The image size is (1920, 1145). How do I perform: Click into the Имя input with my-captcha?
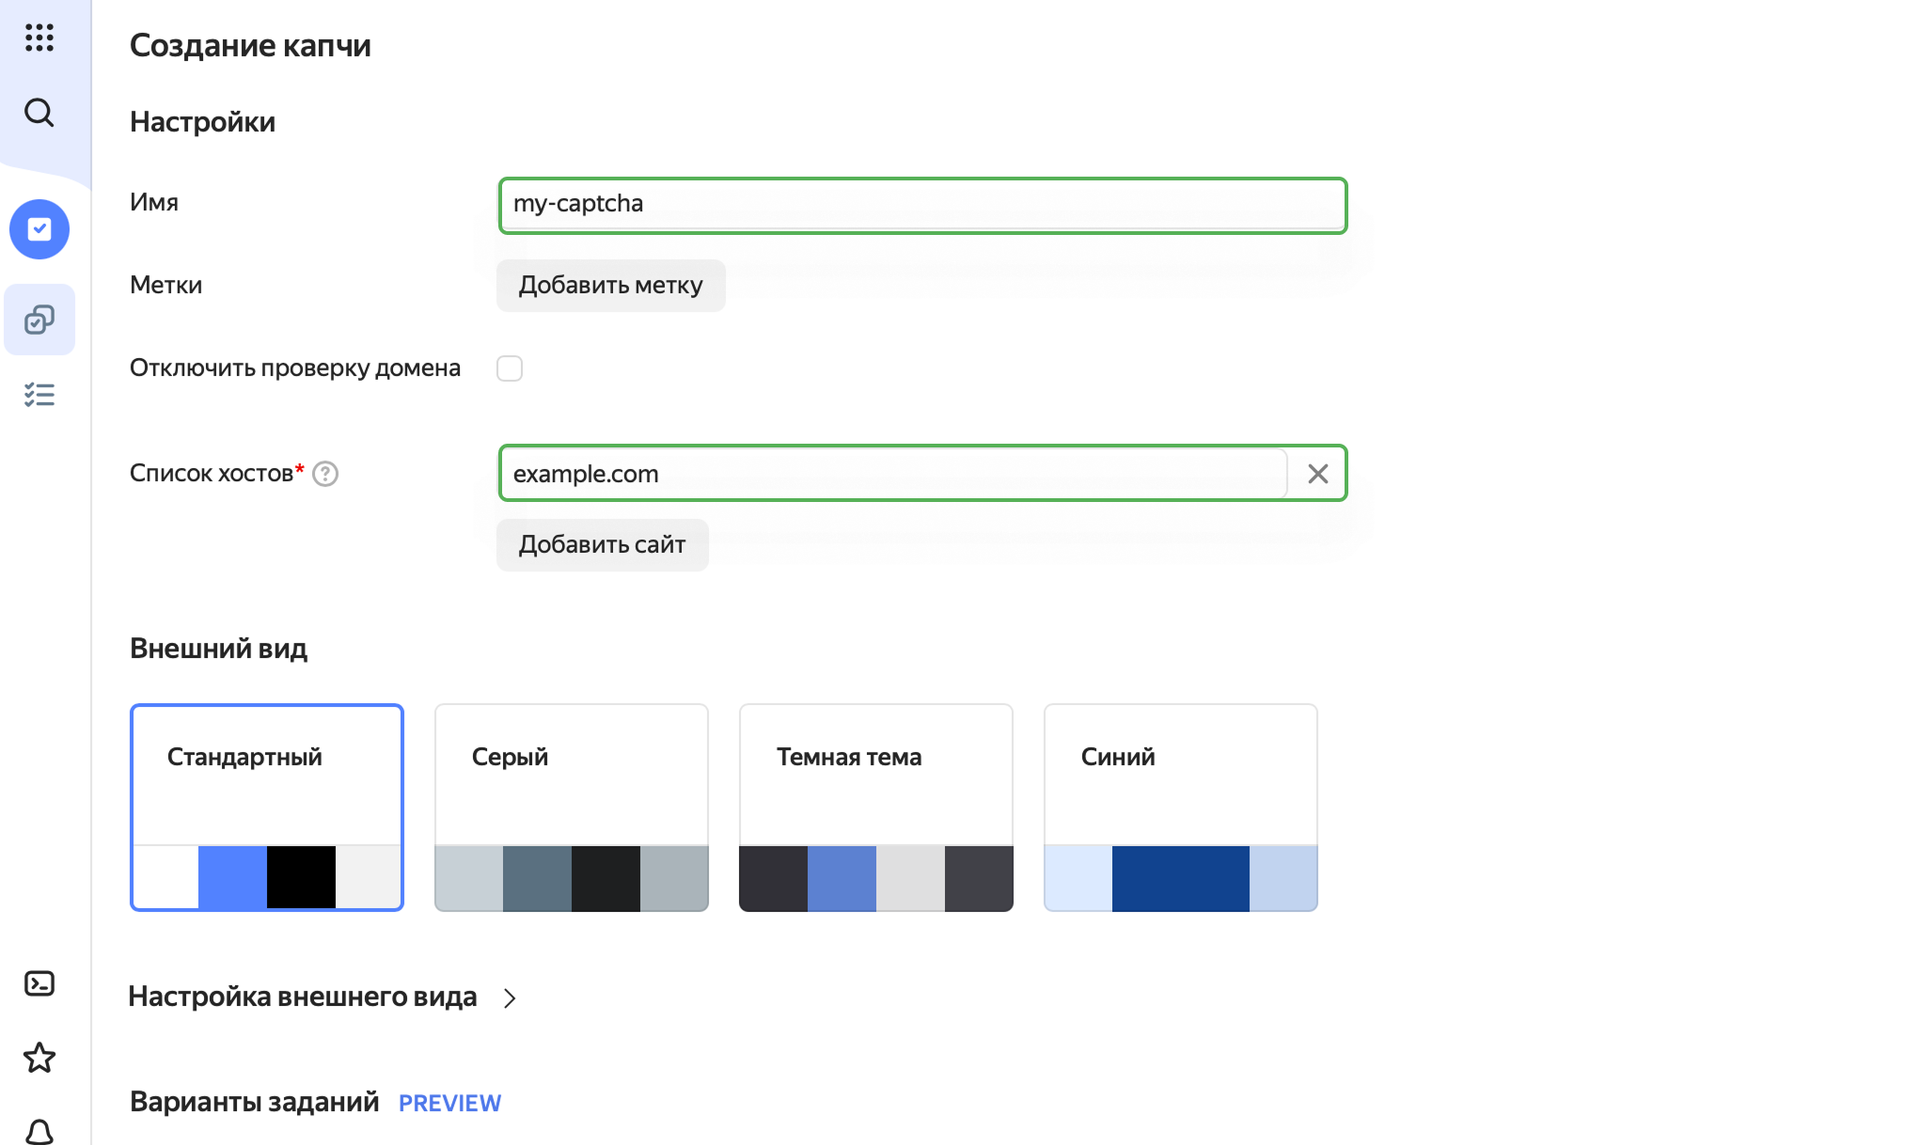click(921, 205)
